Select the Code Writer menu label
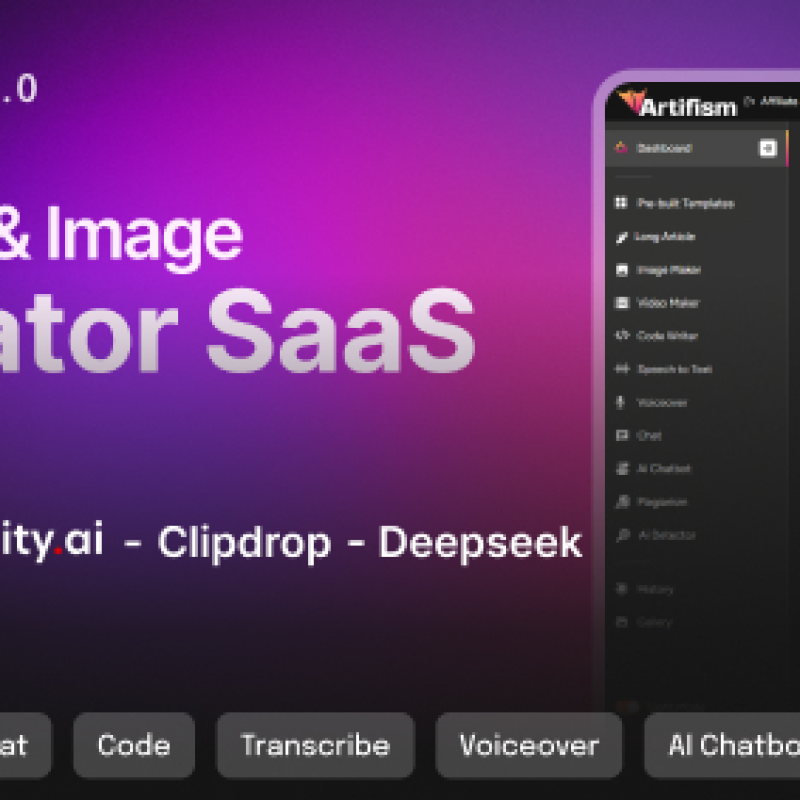Viewport: 800px width, 800px height. [x=667, y=335]
